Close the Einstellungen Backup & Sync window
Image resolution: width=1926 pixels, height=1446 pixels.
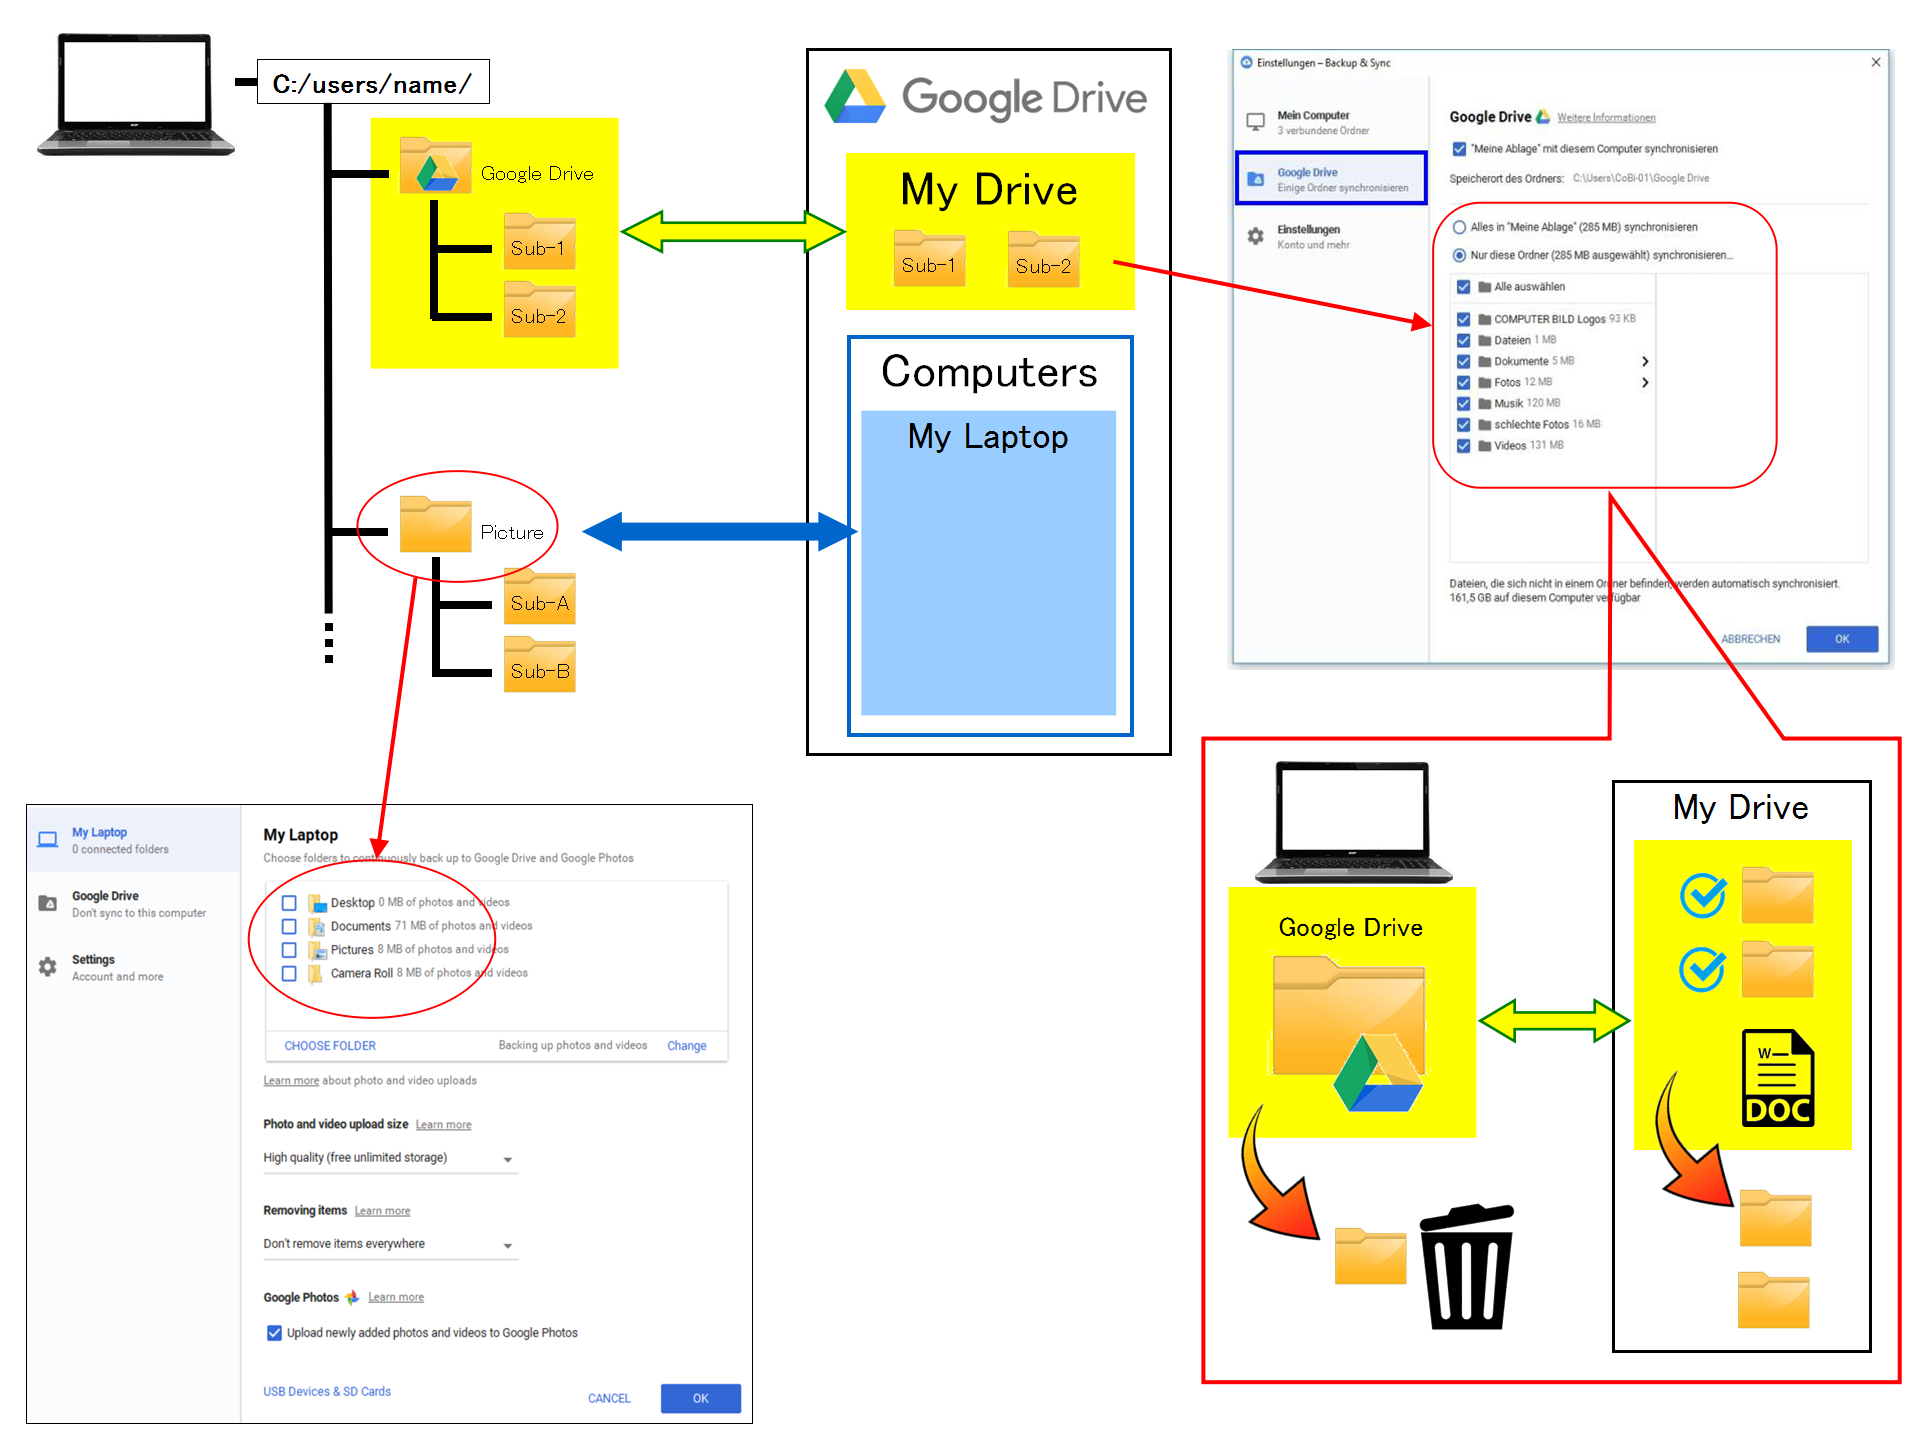pos(1876,62)
